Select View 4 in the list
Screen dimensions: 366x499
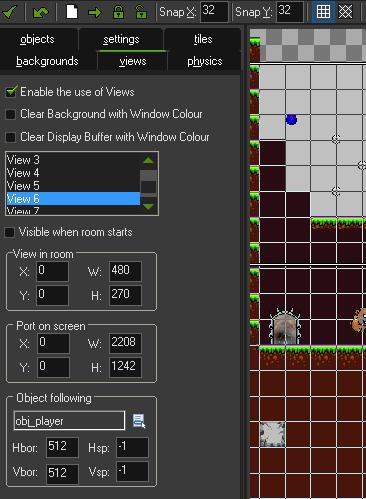73,173
